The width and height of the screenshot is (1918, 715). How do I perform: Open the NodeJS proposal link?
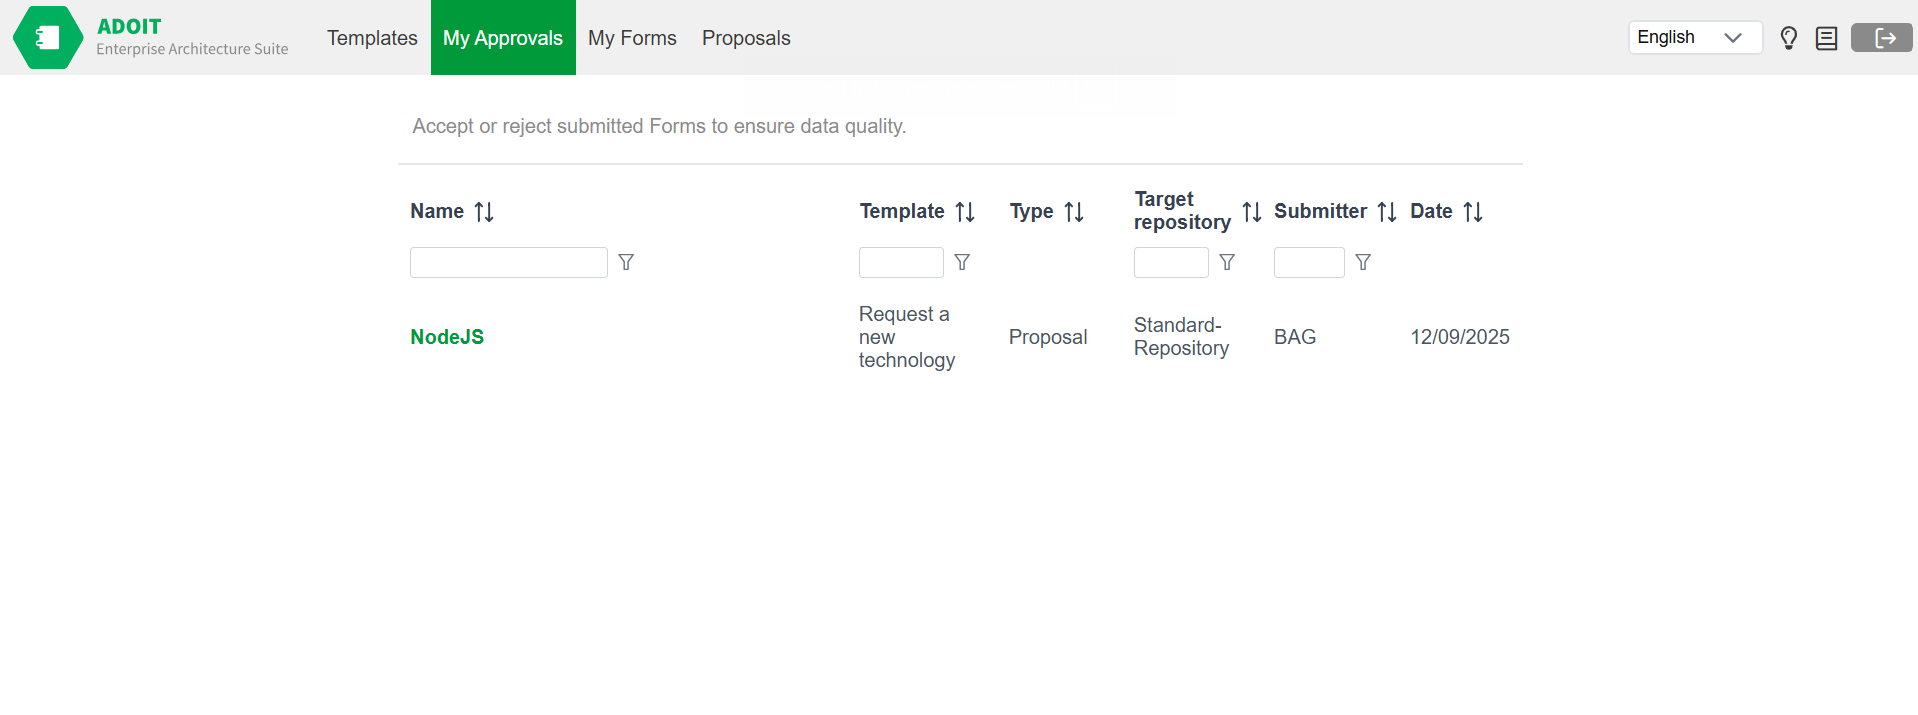[447, 337]
